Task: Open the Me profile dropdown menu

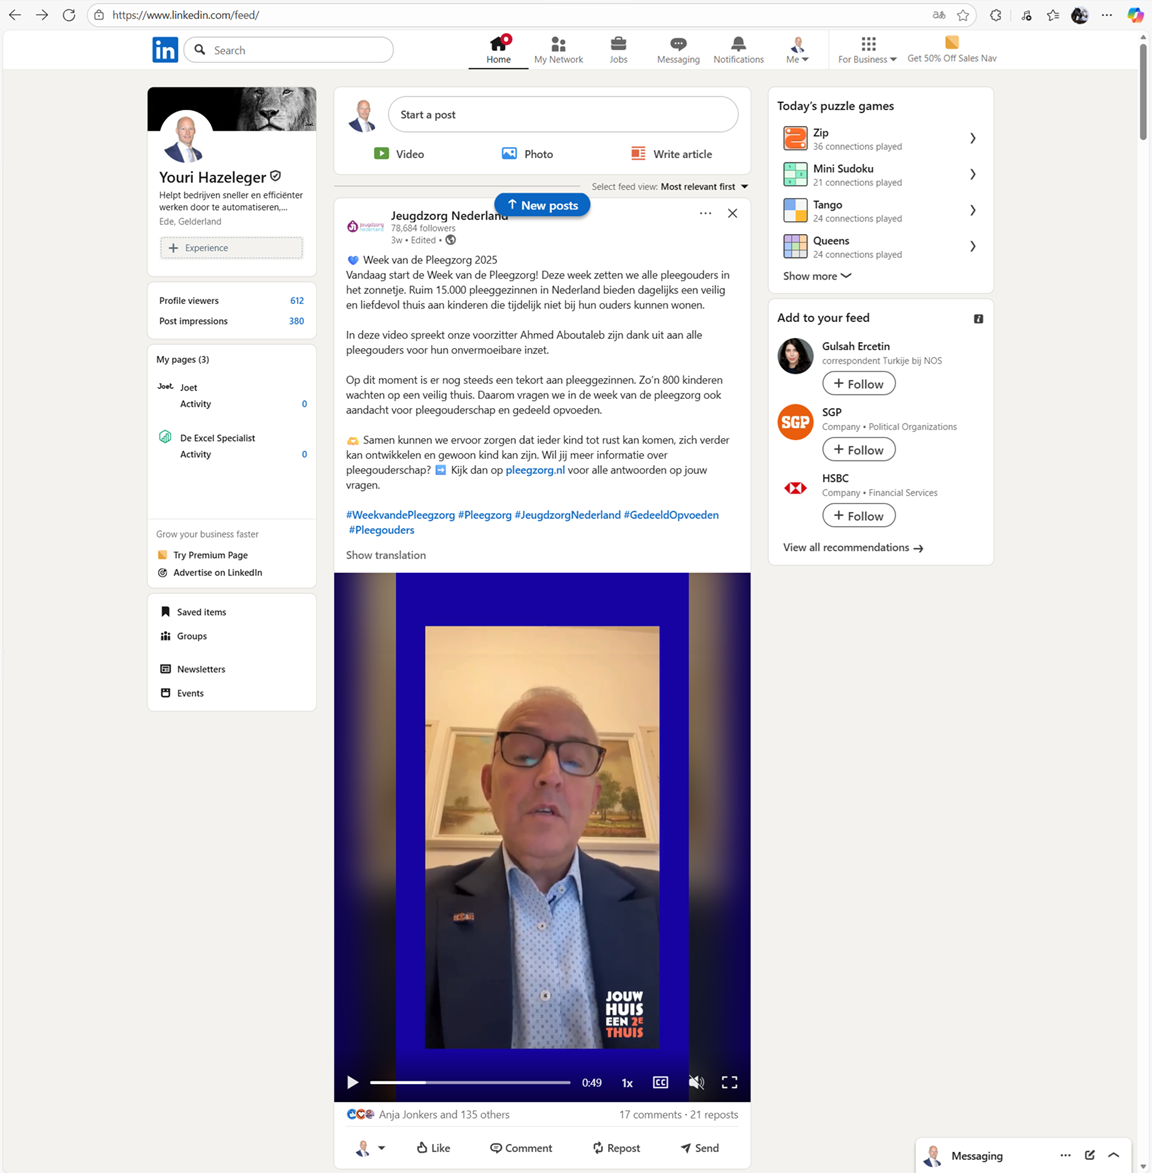Action: pyautogui.click(x=797, y=49)
